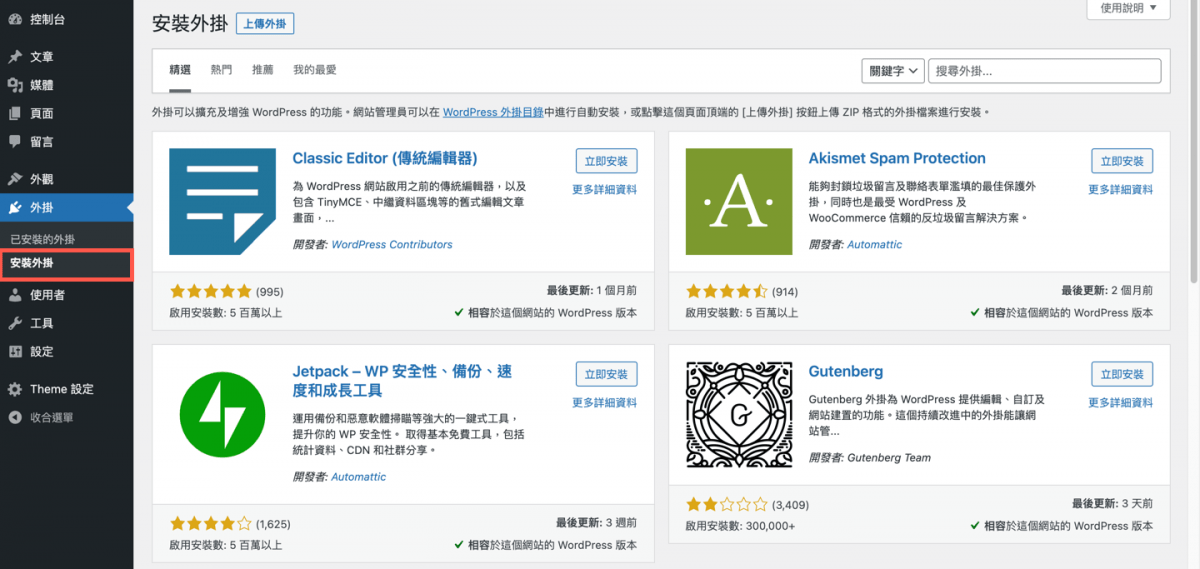Open 更多詳細資料 for Akismet
1200x569 pixels.
pyautogui.click(x=1120, y=190)
